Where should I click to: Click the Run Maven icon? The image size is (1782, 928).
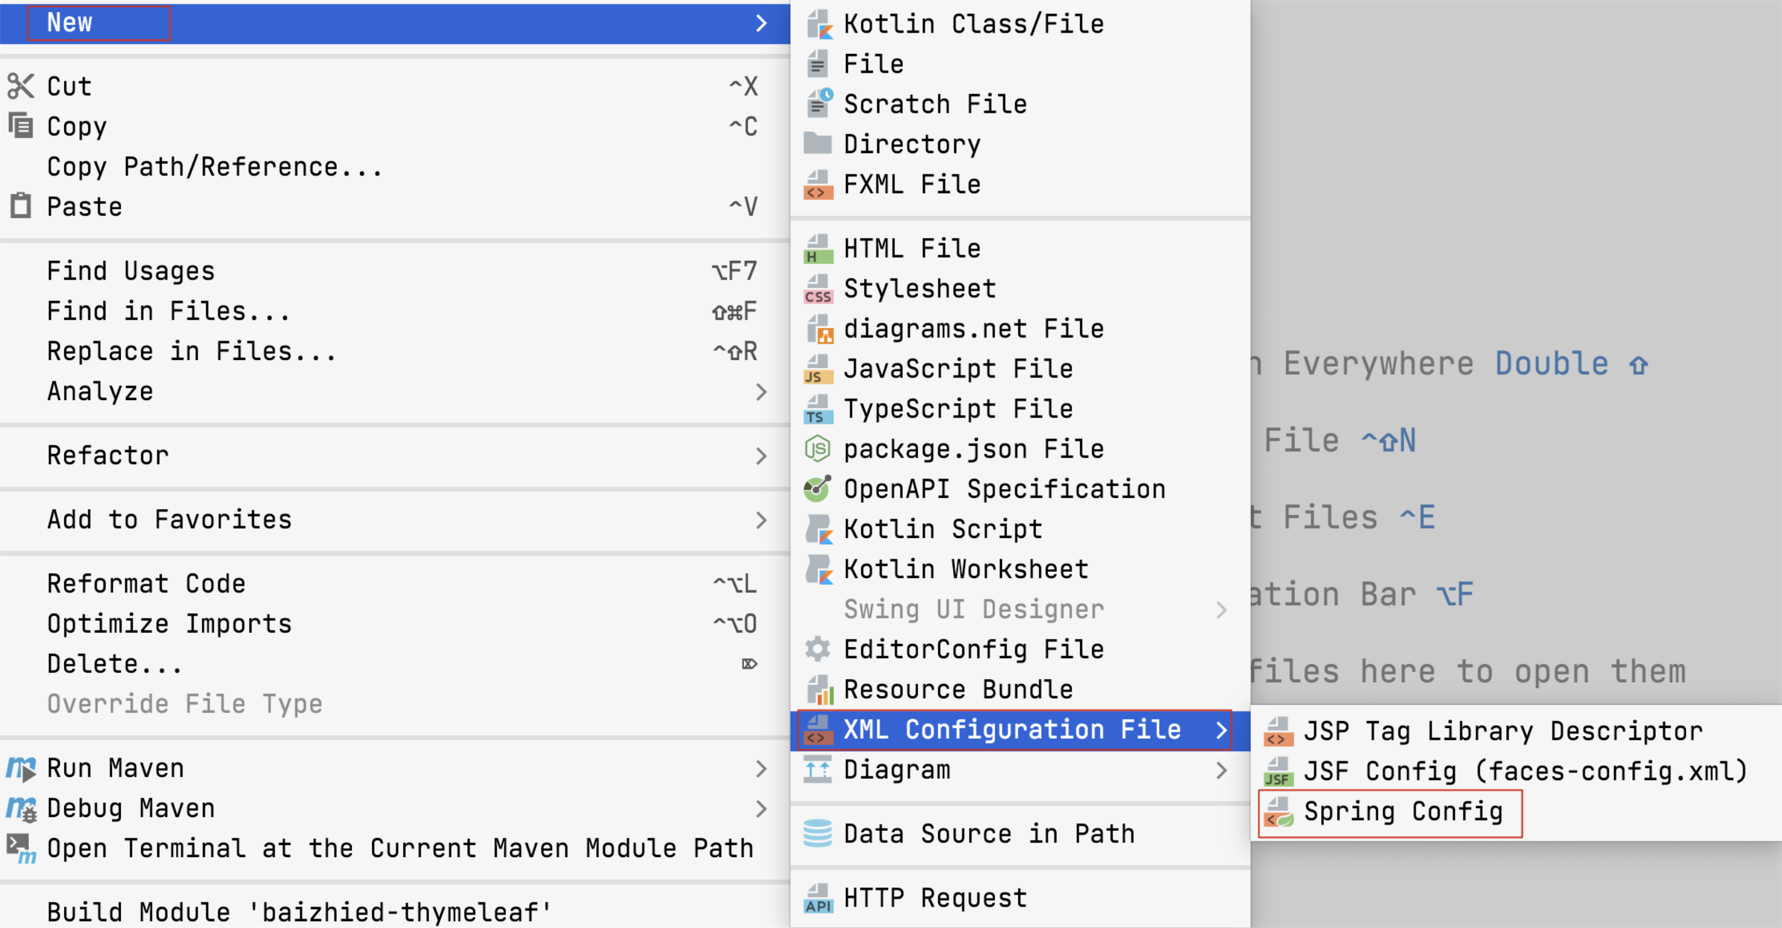[x=21, y=768]
